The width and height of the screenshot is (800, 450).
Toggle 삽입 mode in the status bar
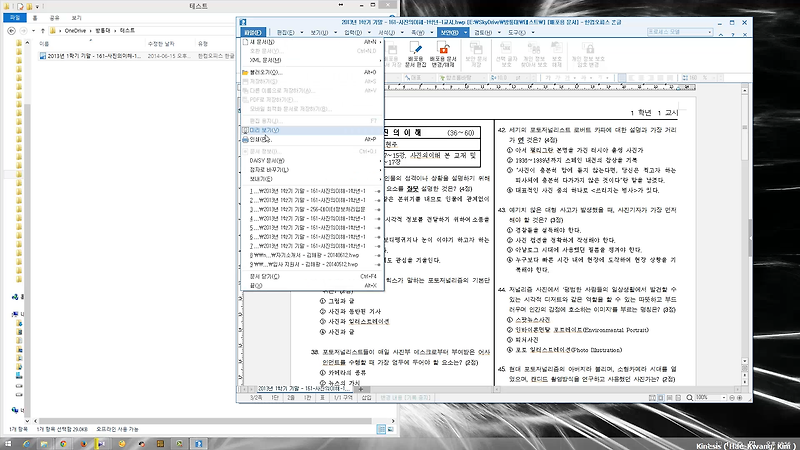tap(366, 397)
